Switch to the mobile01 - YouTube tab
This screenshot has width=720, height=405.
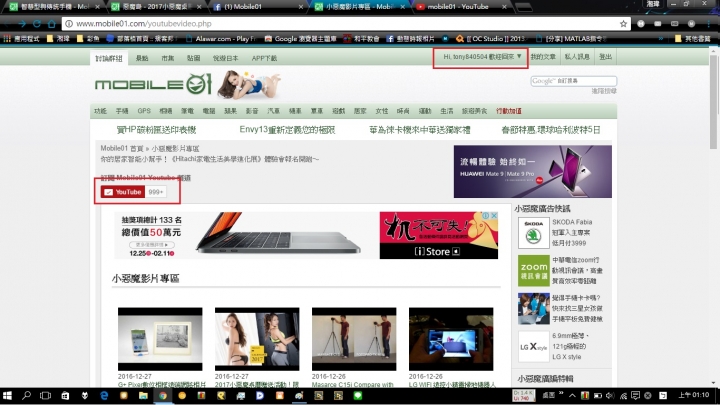(461, 7)
